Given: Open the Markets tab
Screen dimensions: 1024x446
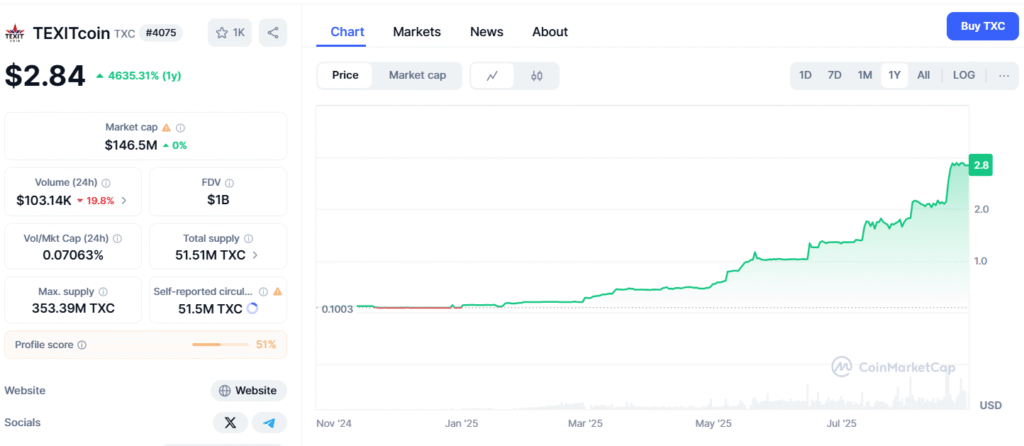Looking at the screenshot, I should [417, 32].
